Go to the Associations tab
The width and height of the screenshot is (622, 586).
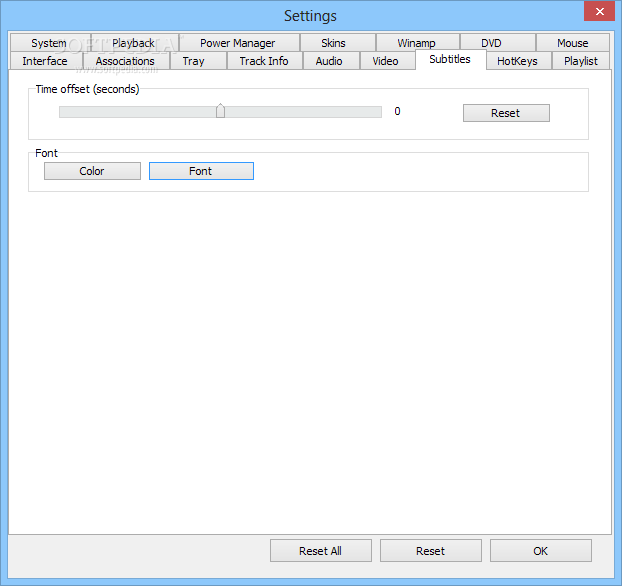coord(125,61)
